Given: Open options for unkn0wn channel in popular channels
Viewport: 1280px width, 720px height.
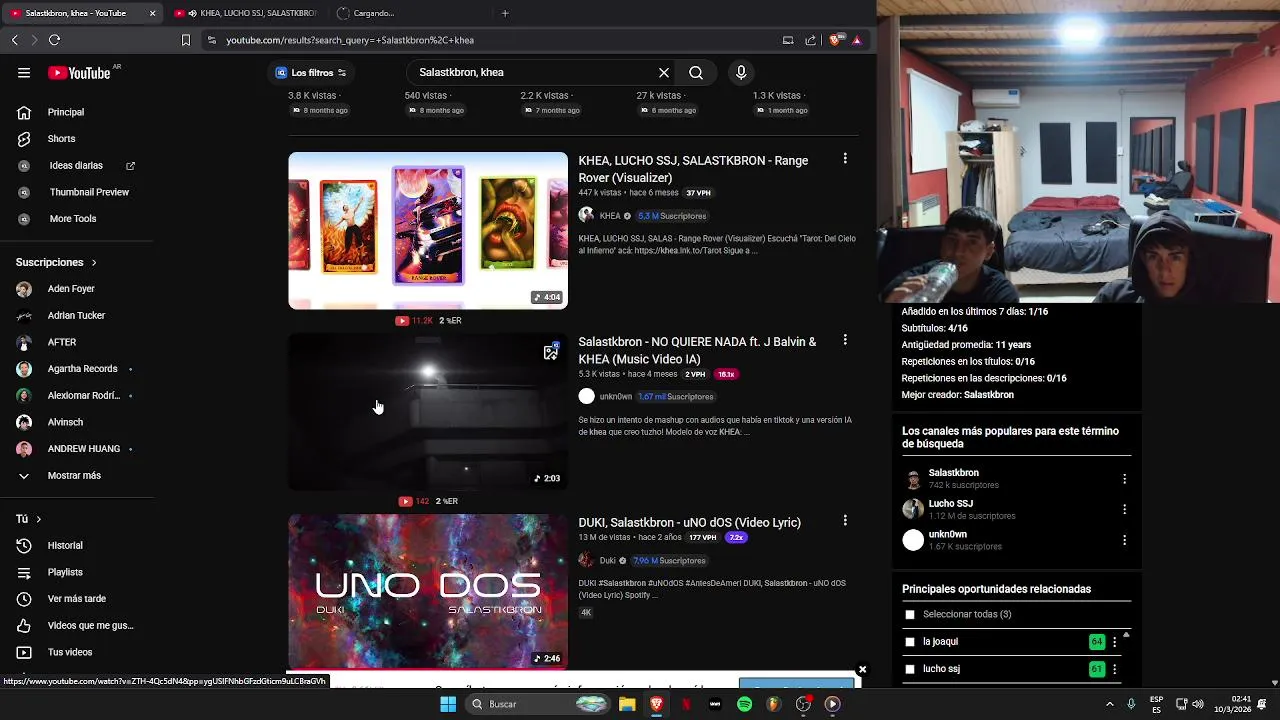Looking at the screenshot, I should (1124, 540).
